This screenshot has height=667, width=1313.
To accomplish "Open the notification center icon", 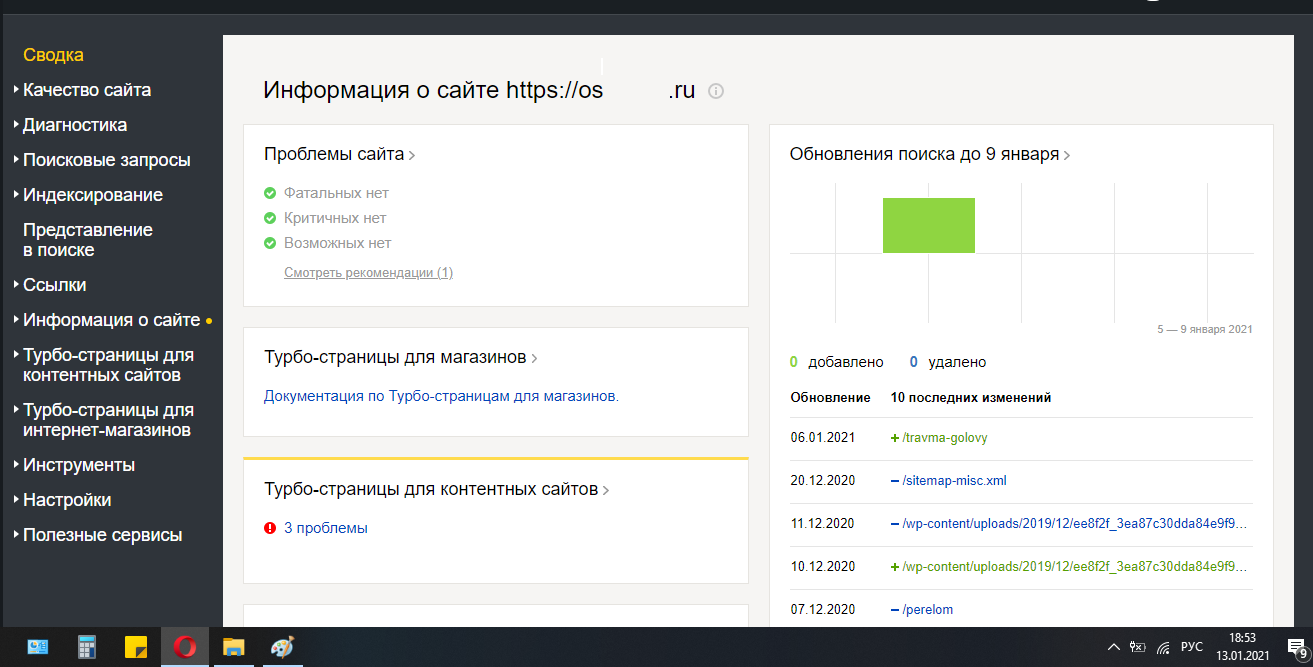I will [1296, 647].
